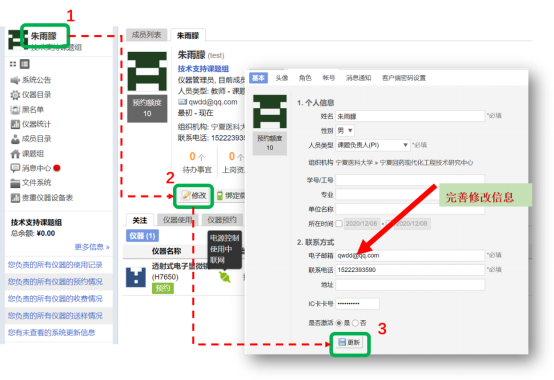Open 仪器目录 gear icon in sidebar
The image size is (554, 380).
coord(15,95)
